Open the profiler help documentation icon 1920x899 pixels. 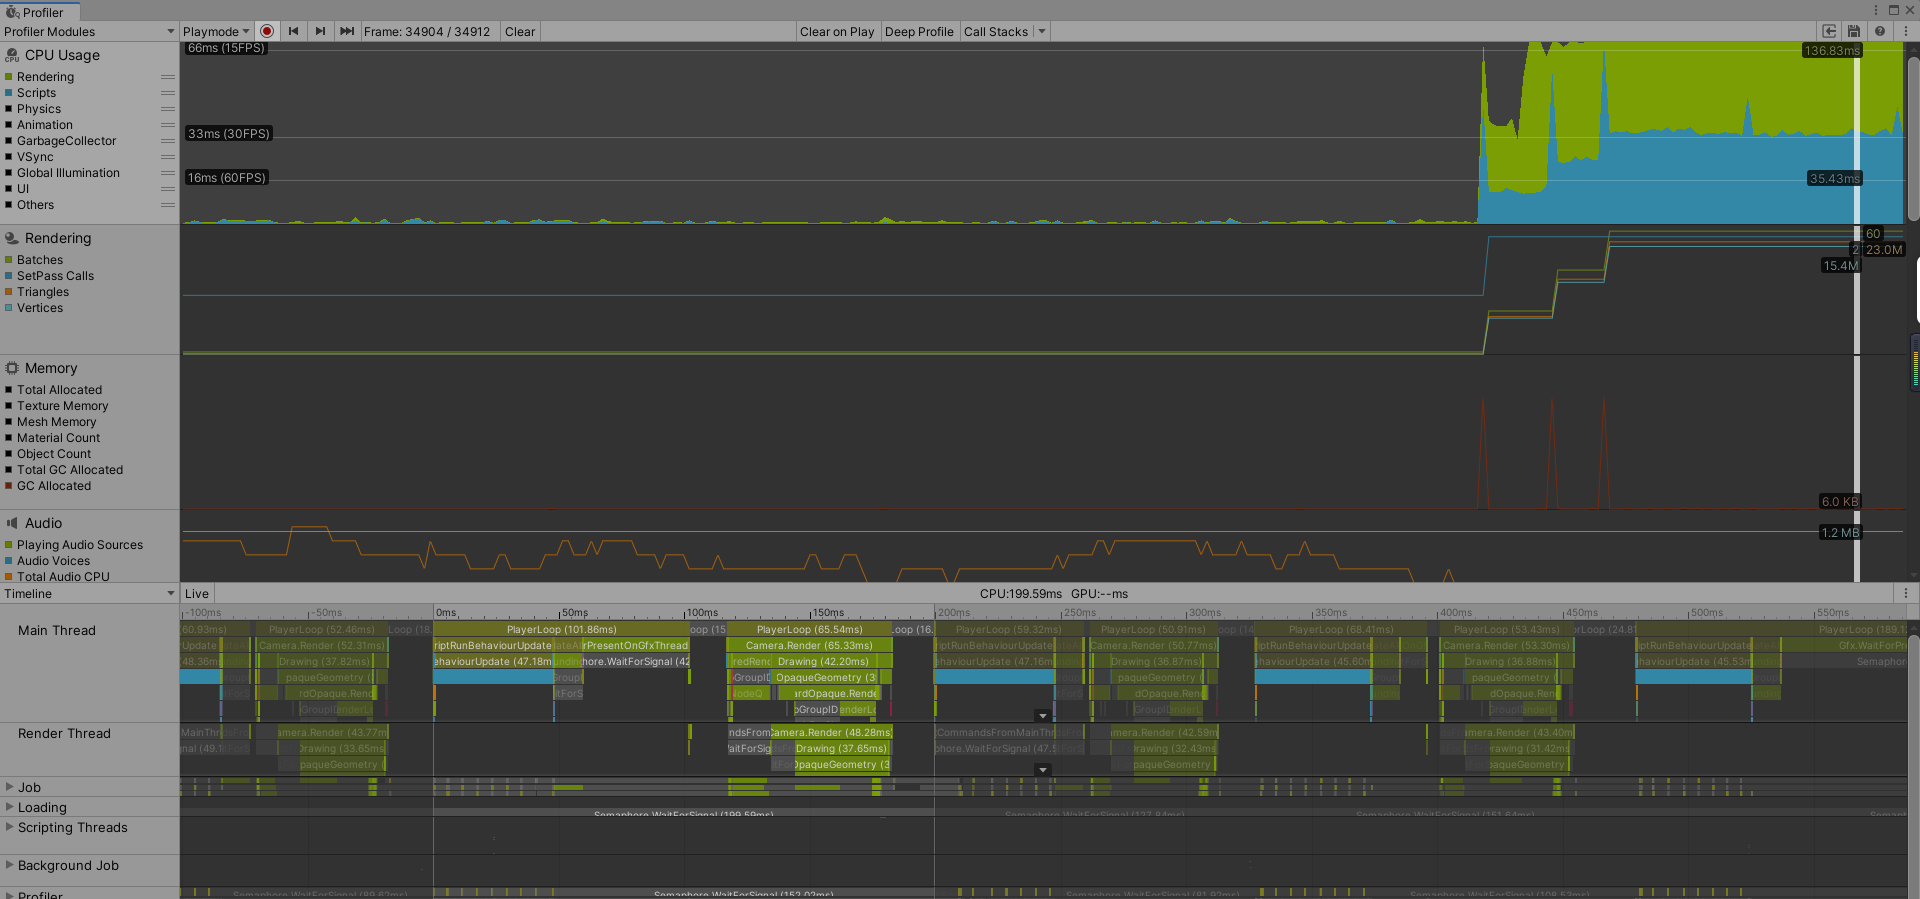(x=1880, y=31)
